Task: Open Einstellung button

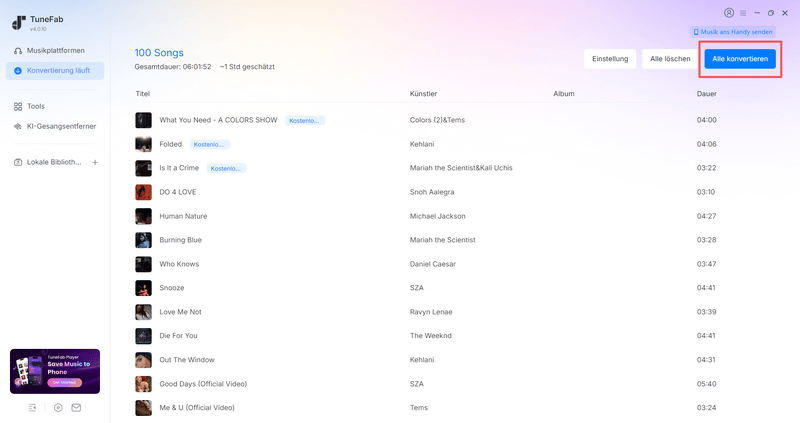Action: coord(610,59)
